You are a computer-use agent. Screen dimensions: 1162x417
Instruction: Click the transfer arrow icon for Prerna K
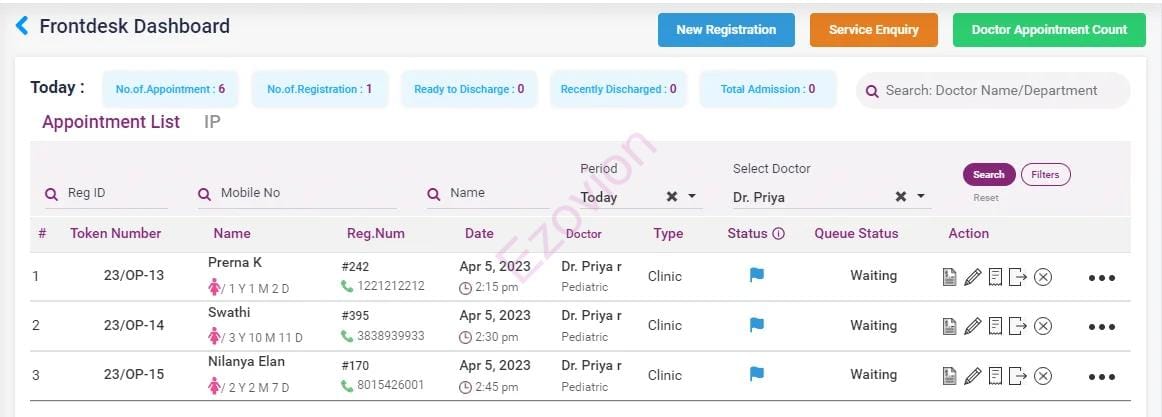[1018, 277]
